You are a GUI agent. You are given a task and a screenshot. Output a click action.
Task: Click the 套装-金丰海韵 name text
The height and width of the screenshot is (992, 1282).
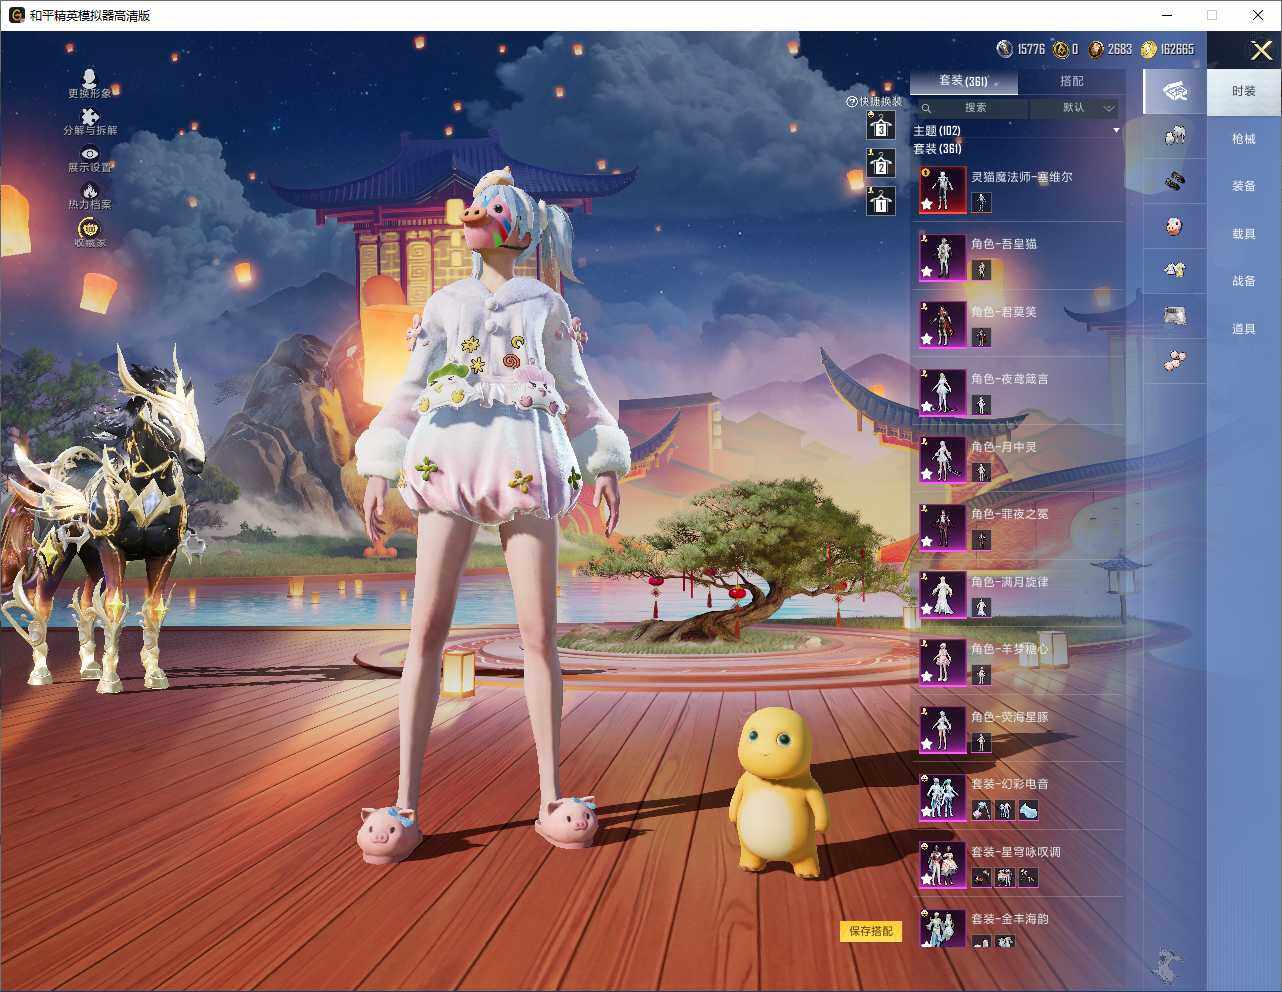1010,919
